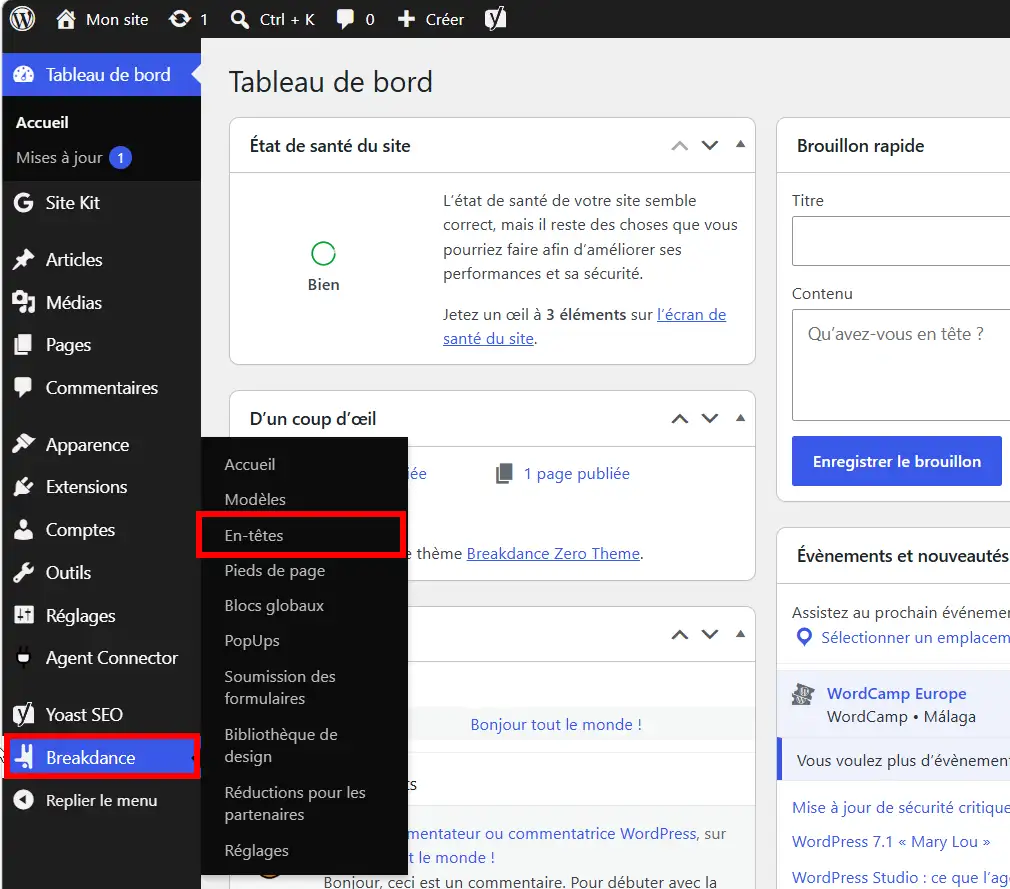Image resolution: width=1010 pixels, height=889 pixels.
Task: Open Réductions pour les partenaires
Action: (x=295, y=803)
